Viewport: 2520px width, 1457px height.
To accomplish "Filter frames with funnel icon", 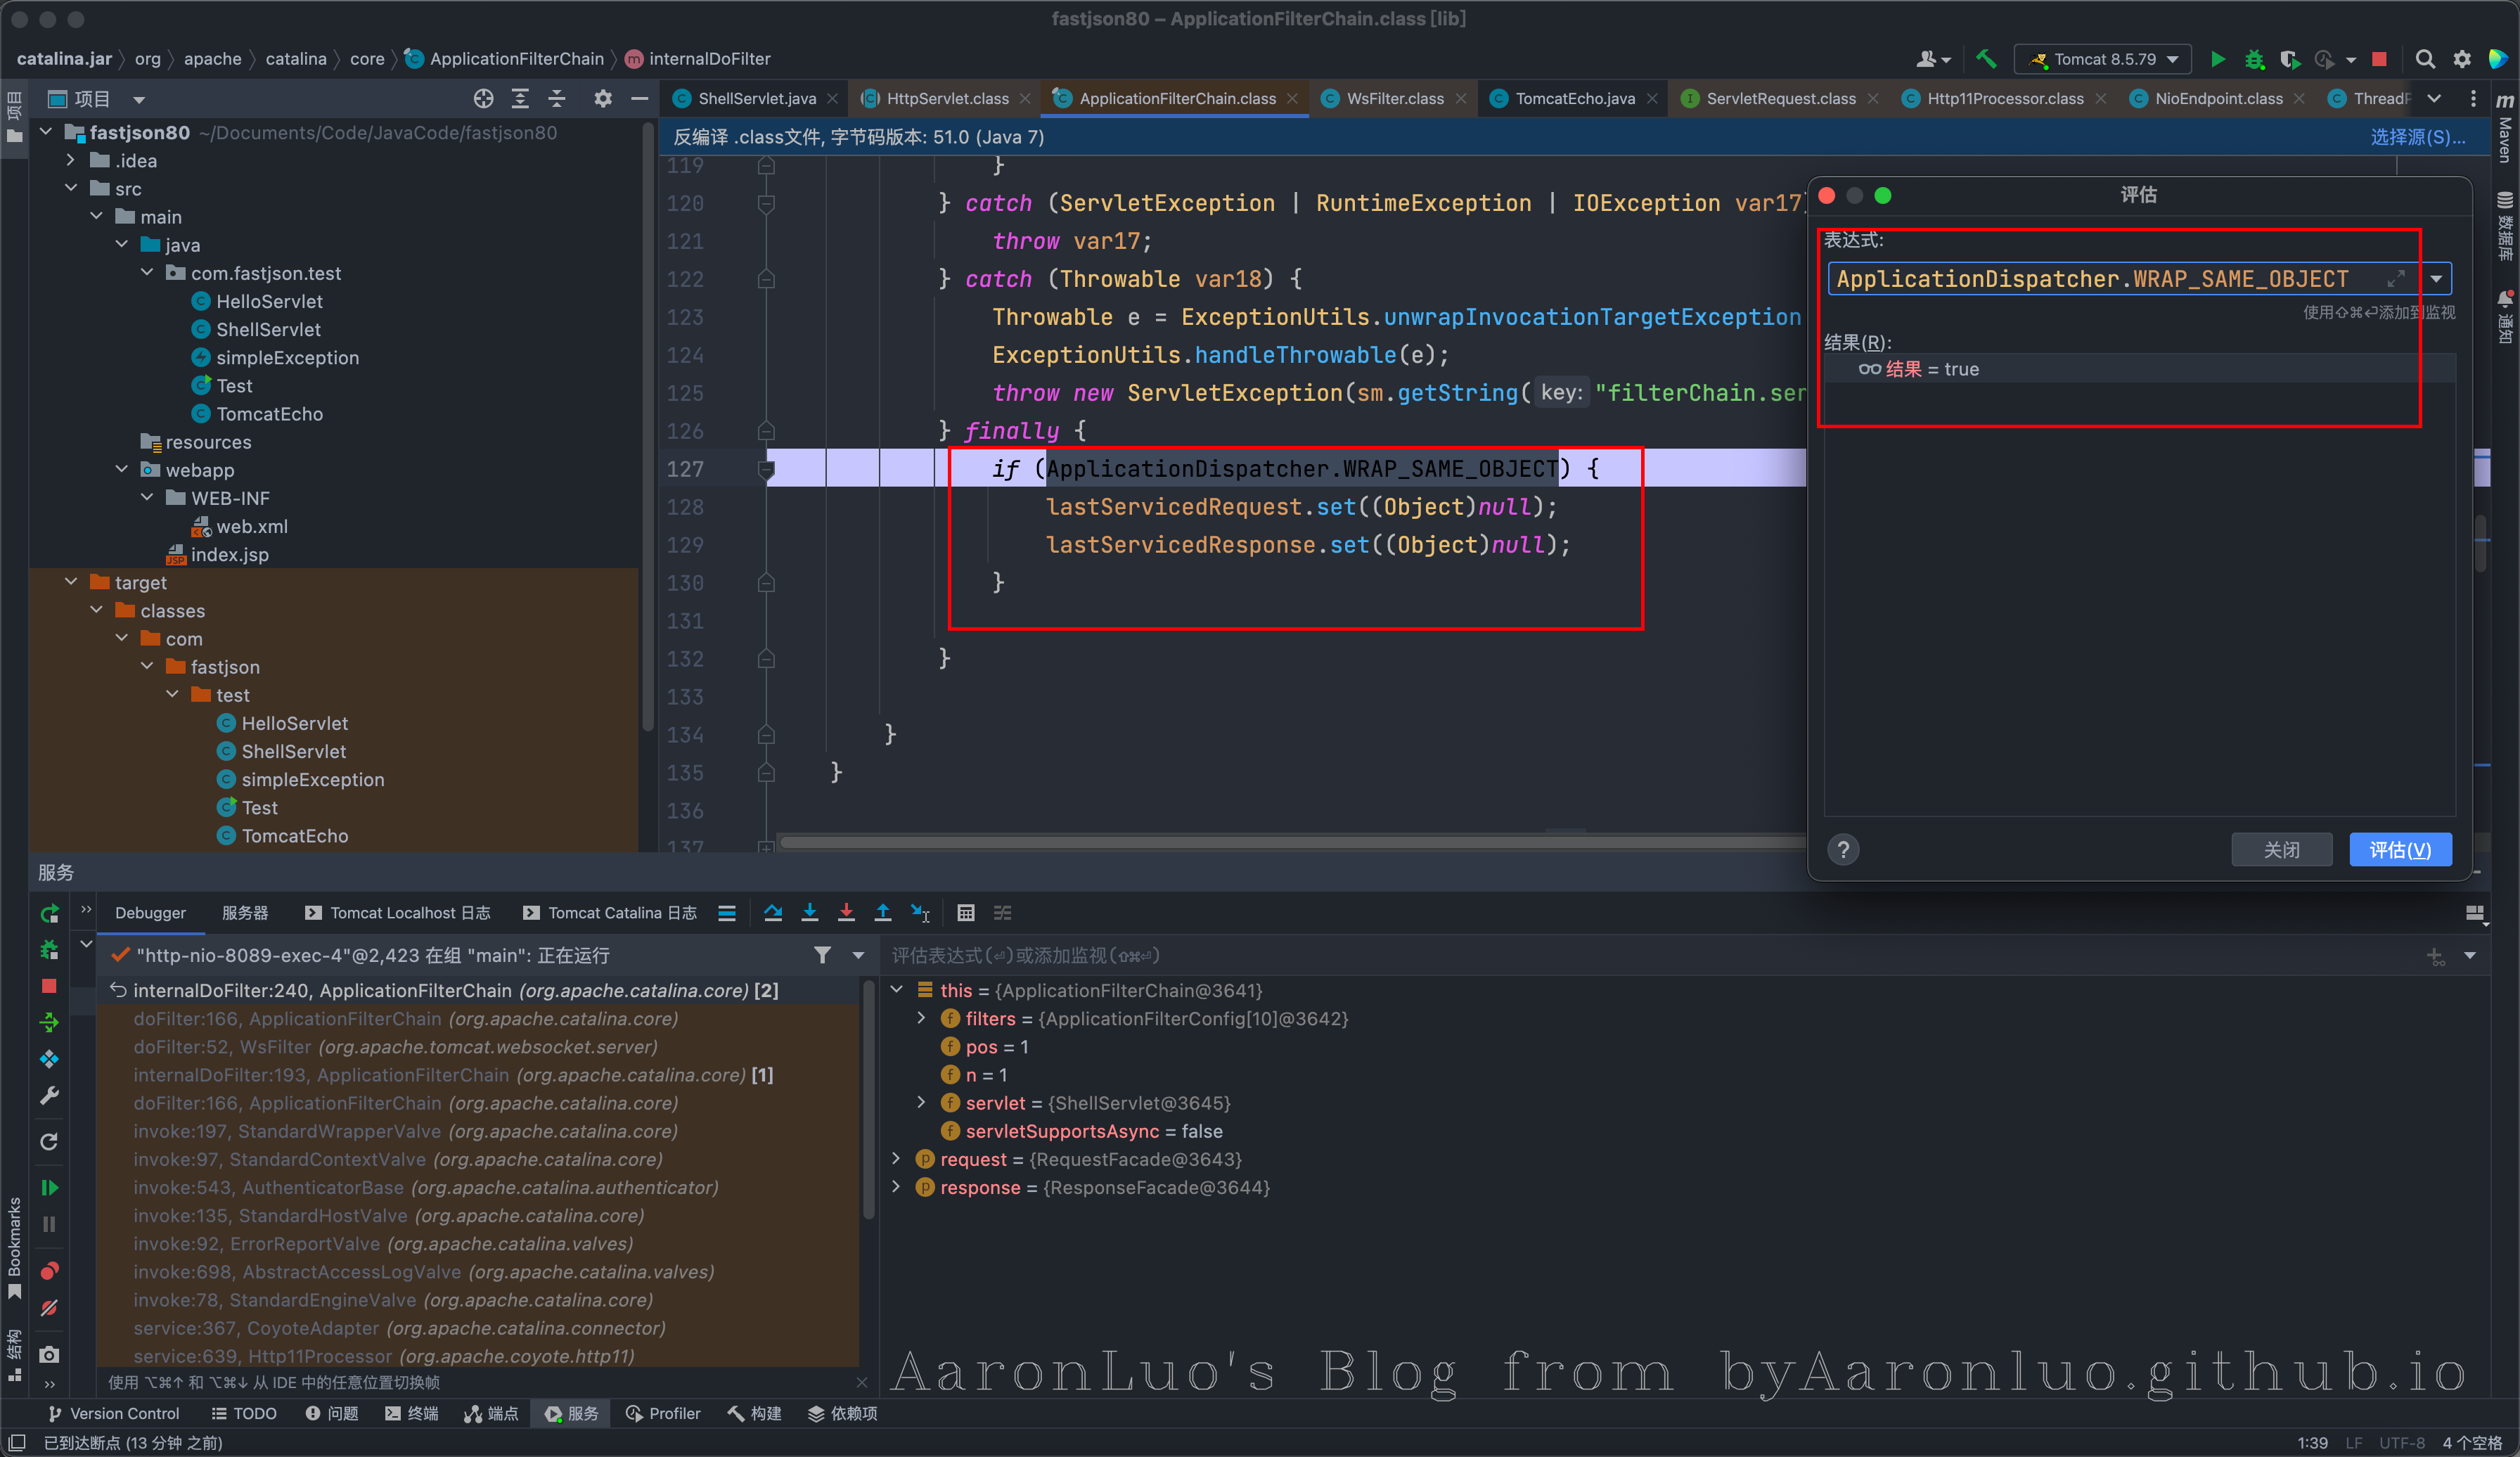I will (x=822, y=955).
